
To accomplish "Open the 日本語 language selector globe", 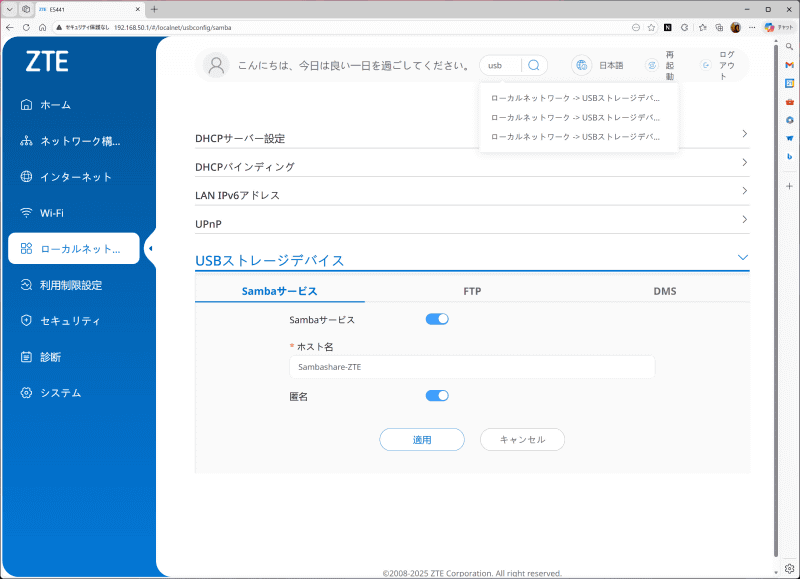I will coord(581,65).
